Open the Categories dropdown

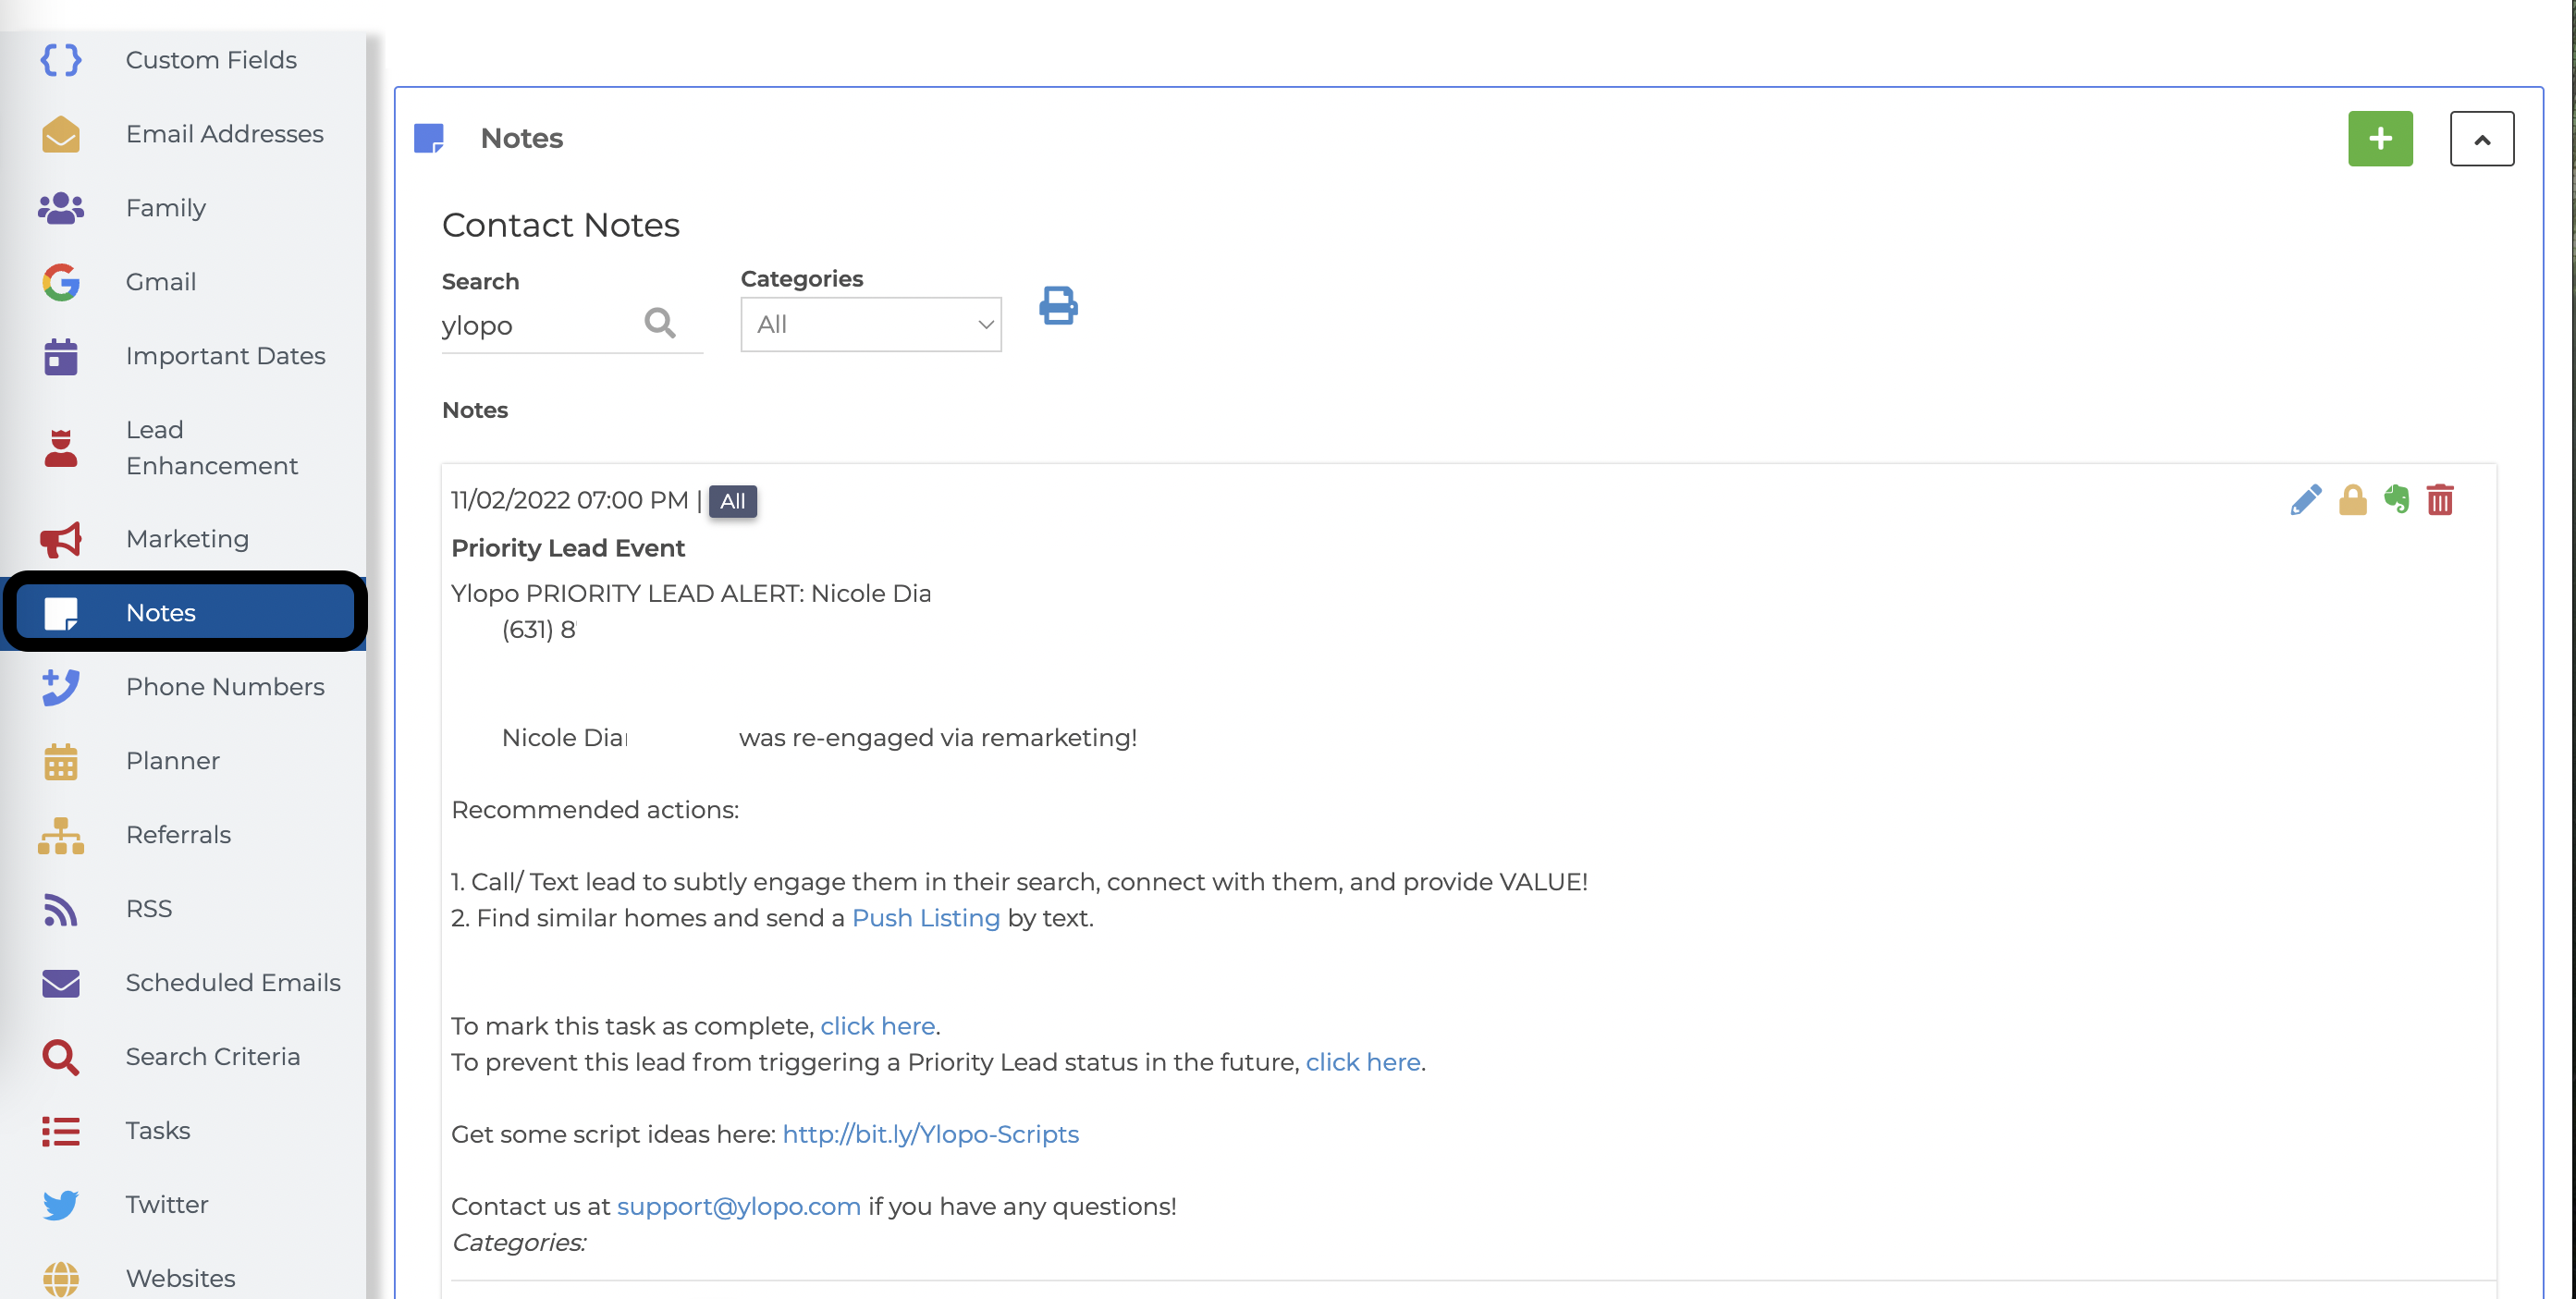[870, 324]
